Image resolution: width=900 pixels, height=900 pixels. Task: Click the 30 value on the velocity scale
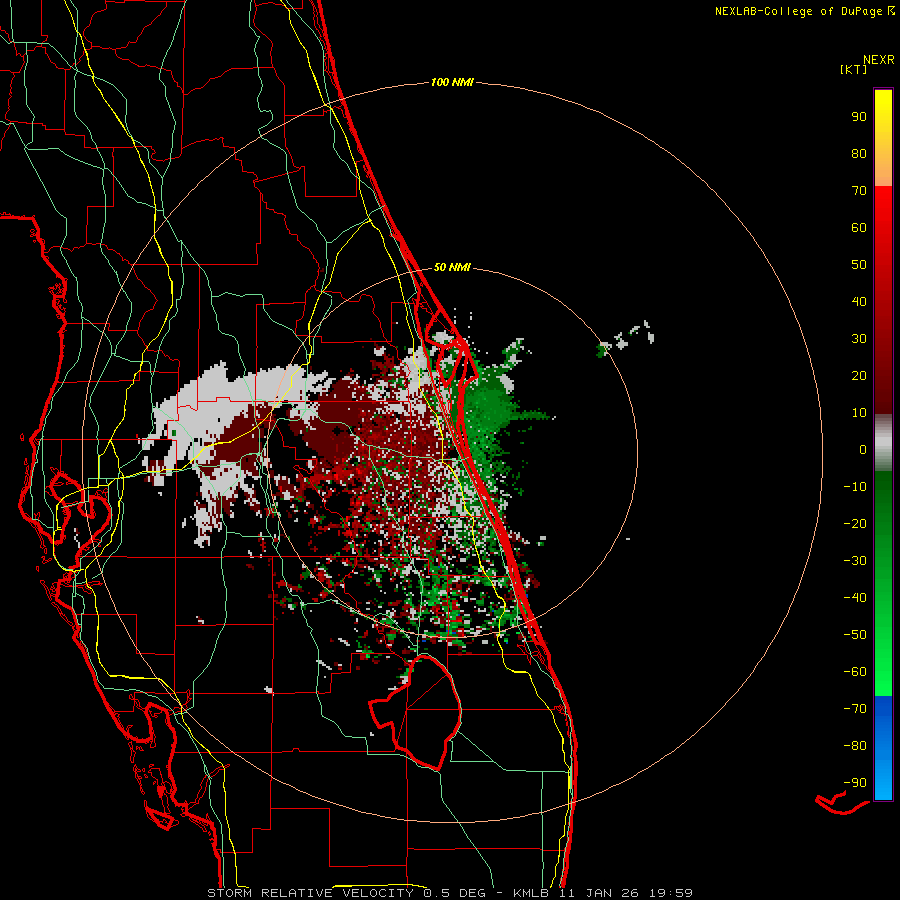click(x=859, y=339)
